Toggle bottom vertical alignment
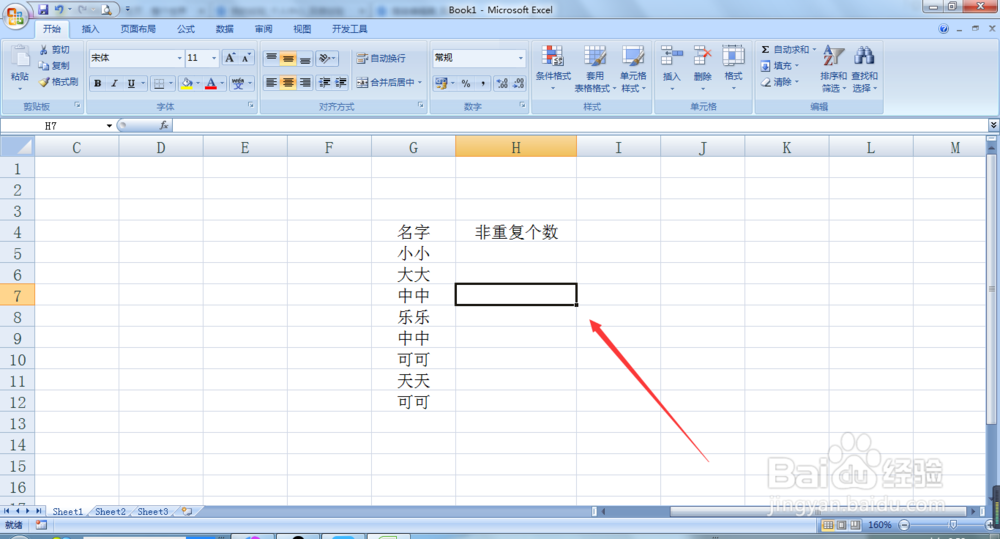 pos(305,58)
